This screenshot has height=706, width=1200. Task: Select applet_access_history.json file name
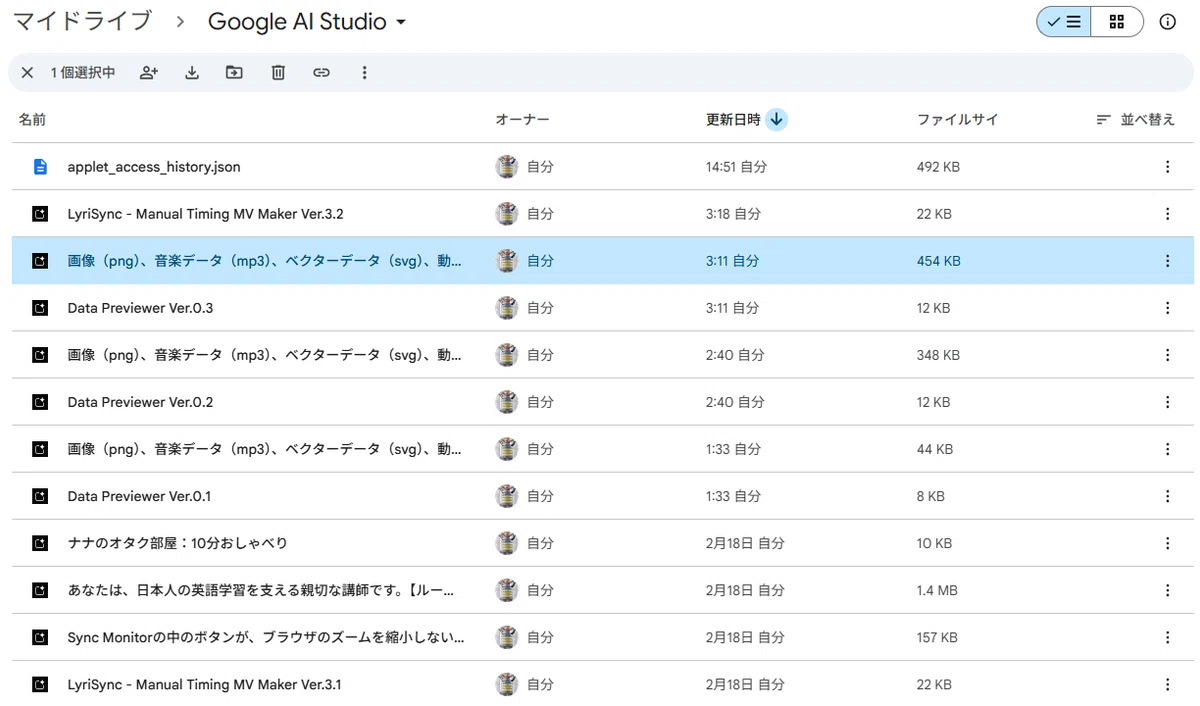(154, 167)
